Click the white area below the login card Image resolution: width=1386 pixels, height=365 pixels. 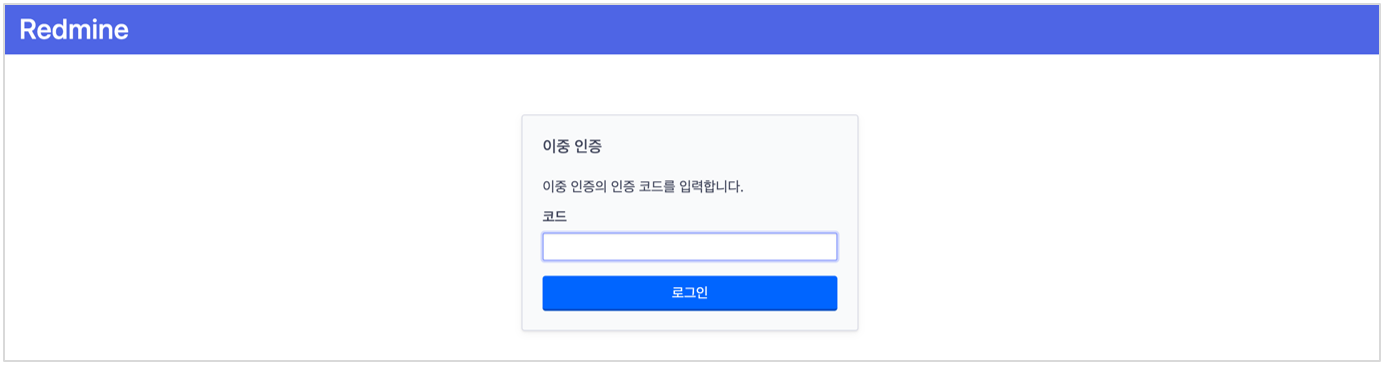click(690, 346)
